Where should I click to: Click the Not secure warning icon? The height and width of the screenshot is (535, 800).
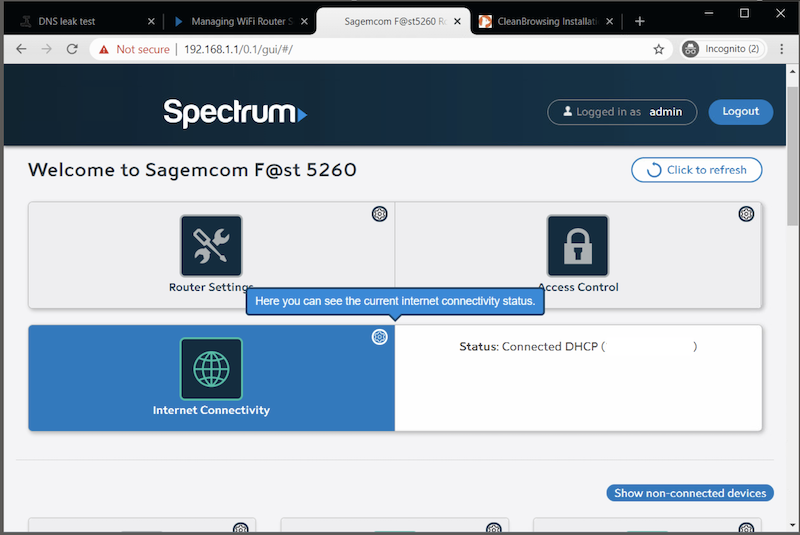coord(104,49)
